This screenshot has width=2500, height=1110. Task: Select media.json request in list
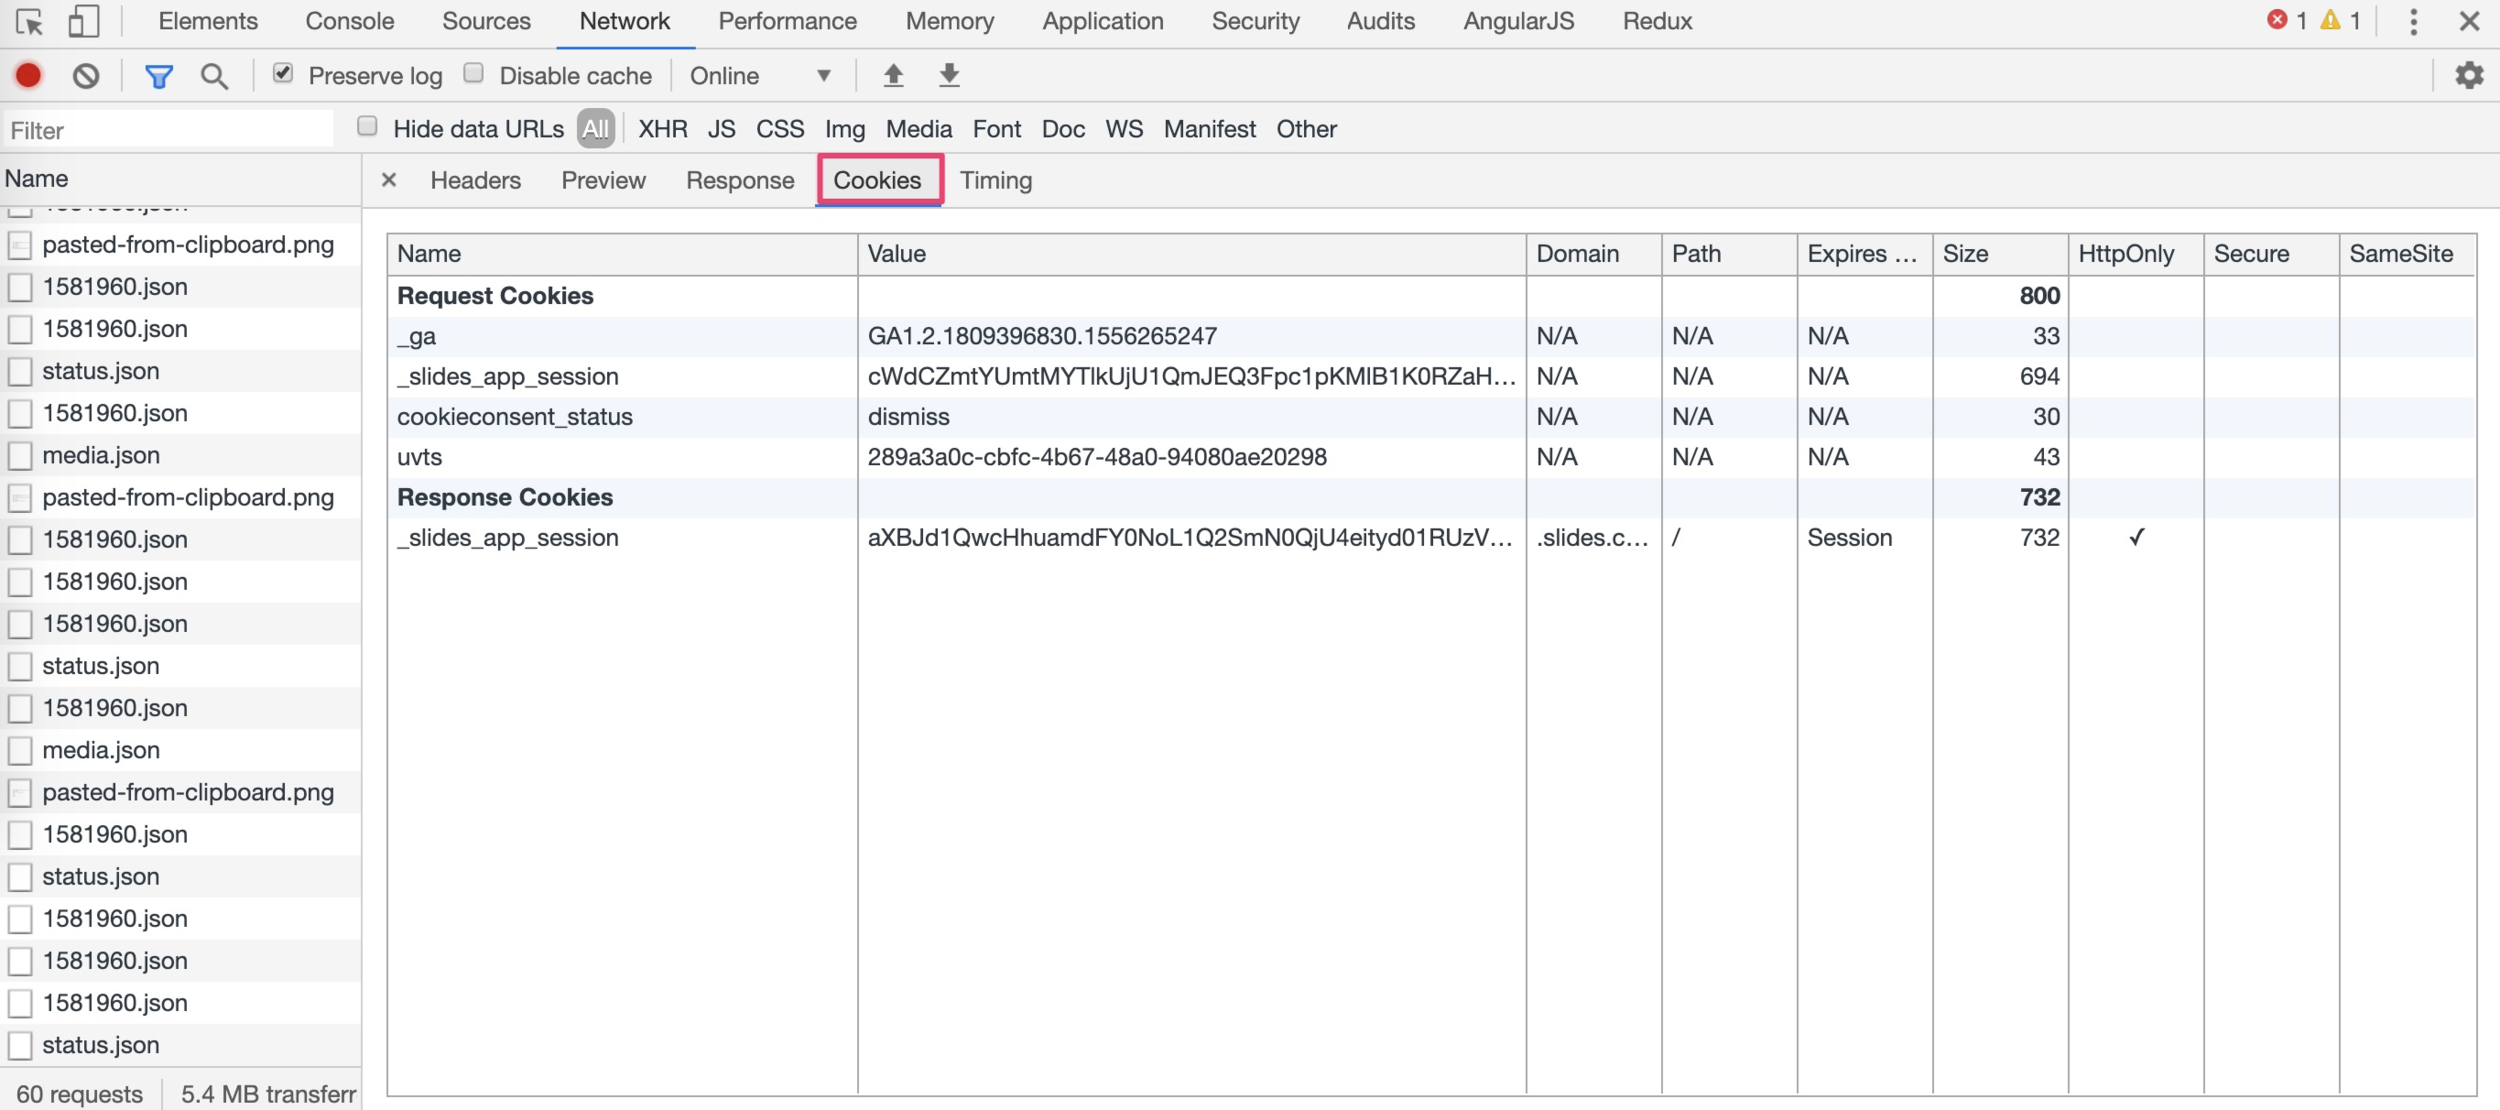click(101, 455)
